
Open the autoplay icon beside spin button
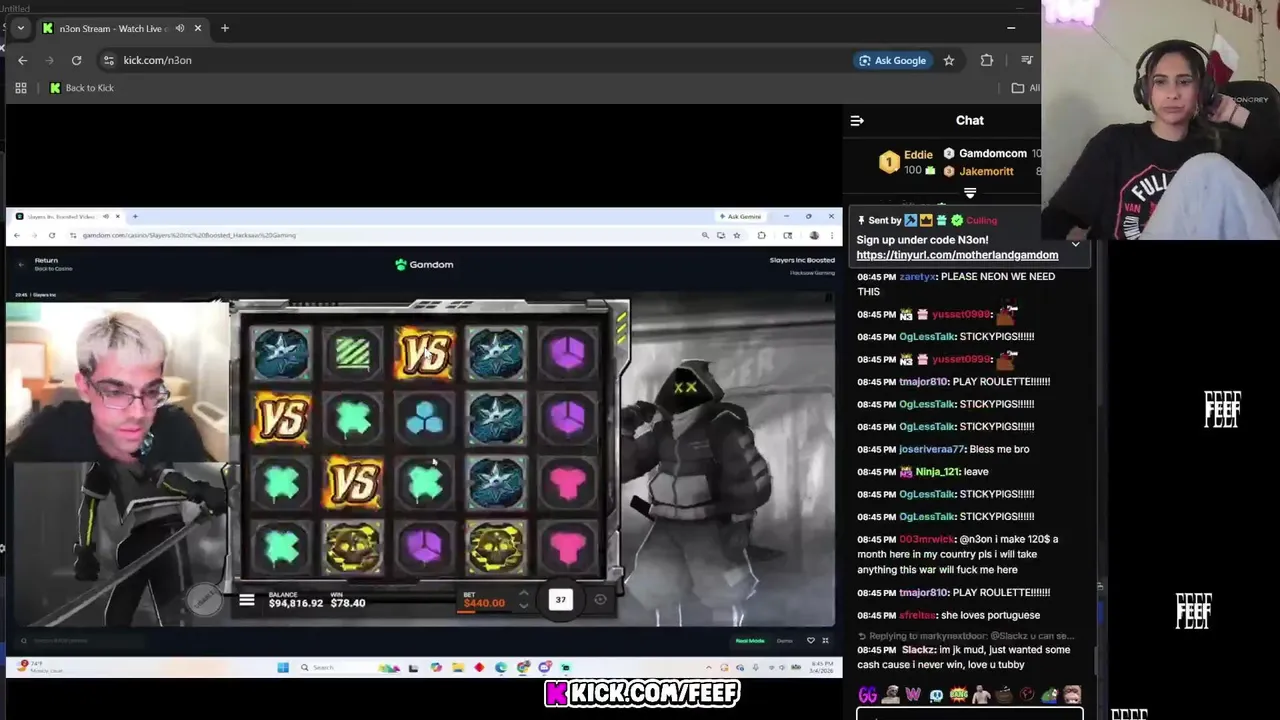coord(600,600)
